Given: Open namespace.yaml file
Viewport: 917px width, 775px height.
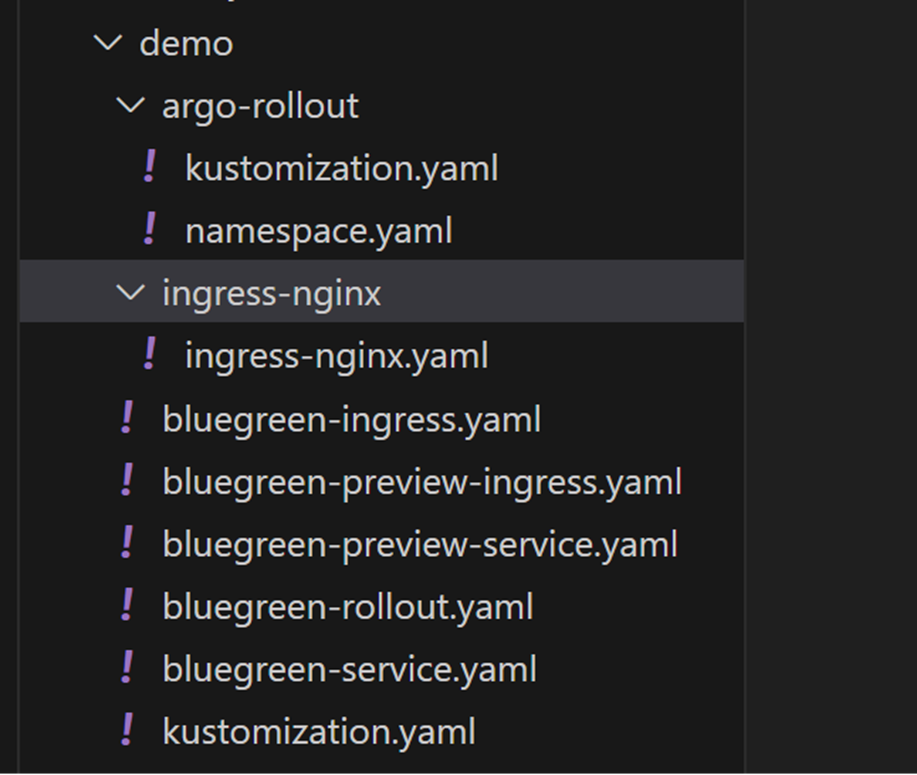Looking at the screenshot, I should click(318, 231).
